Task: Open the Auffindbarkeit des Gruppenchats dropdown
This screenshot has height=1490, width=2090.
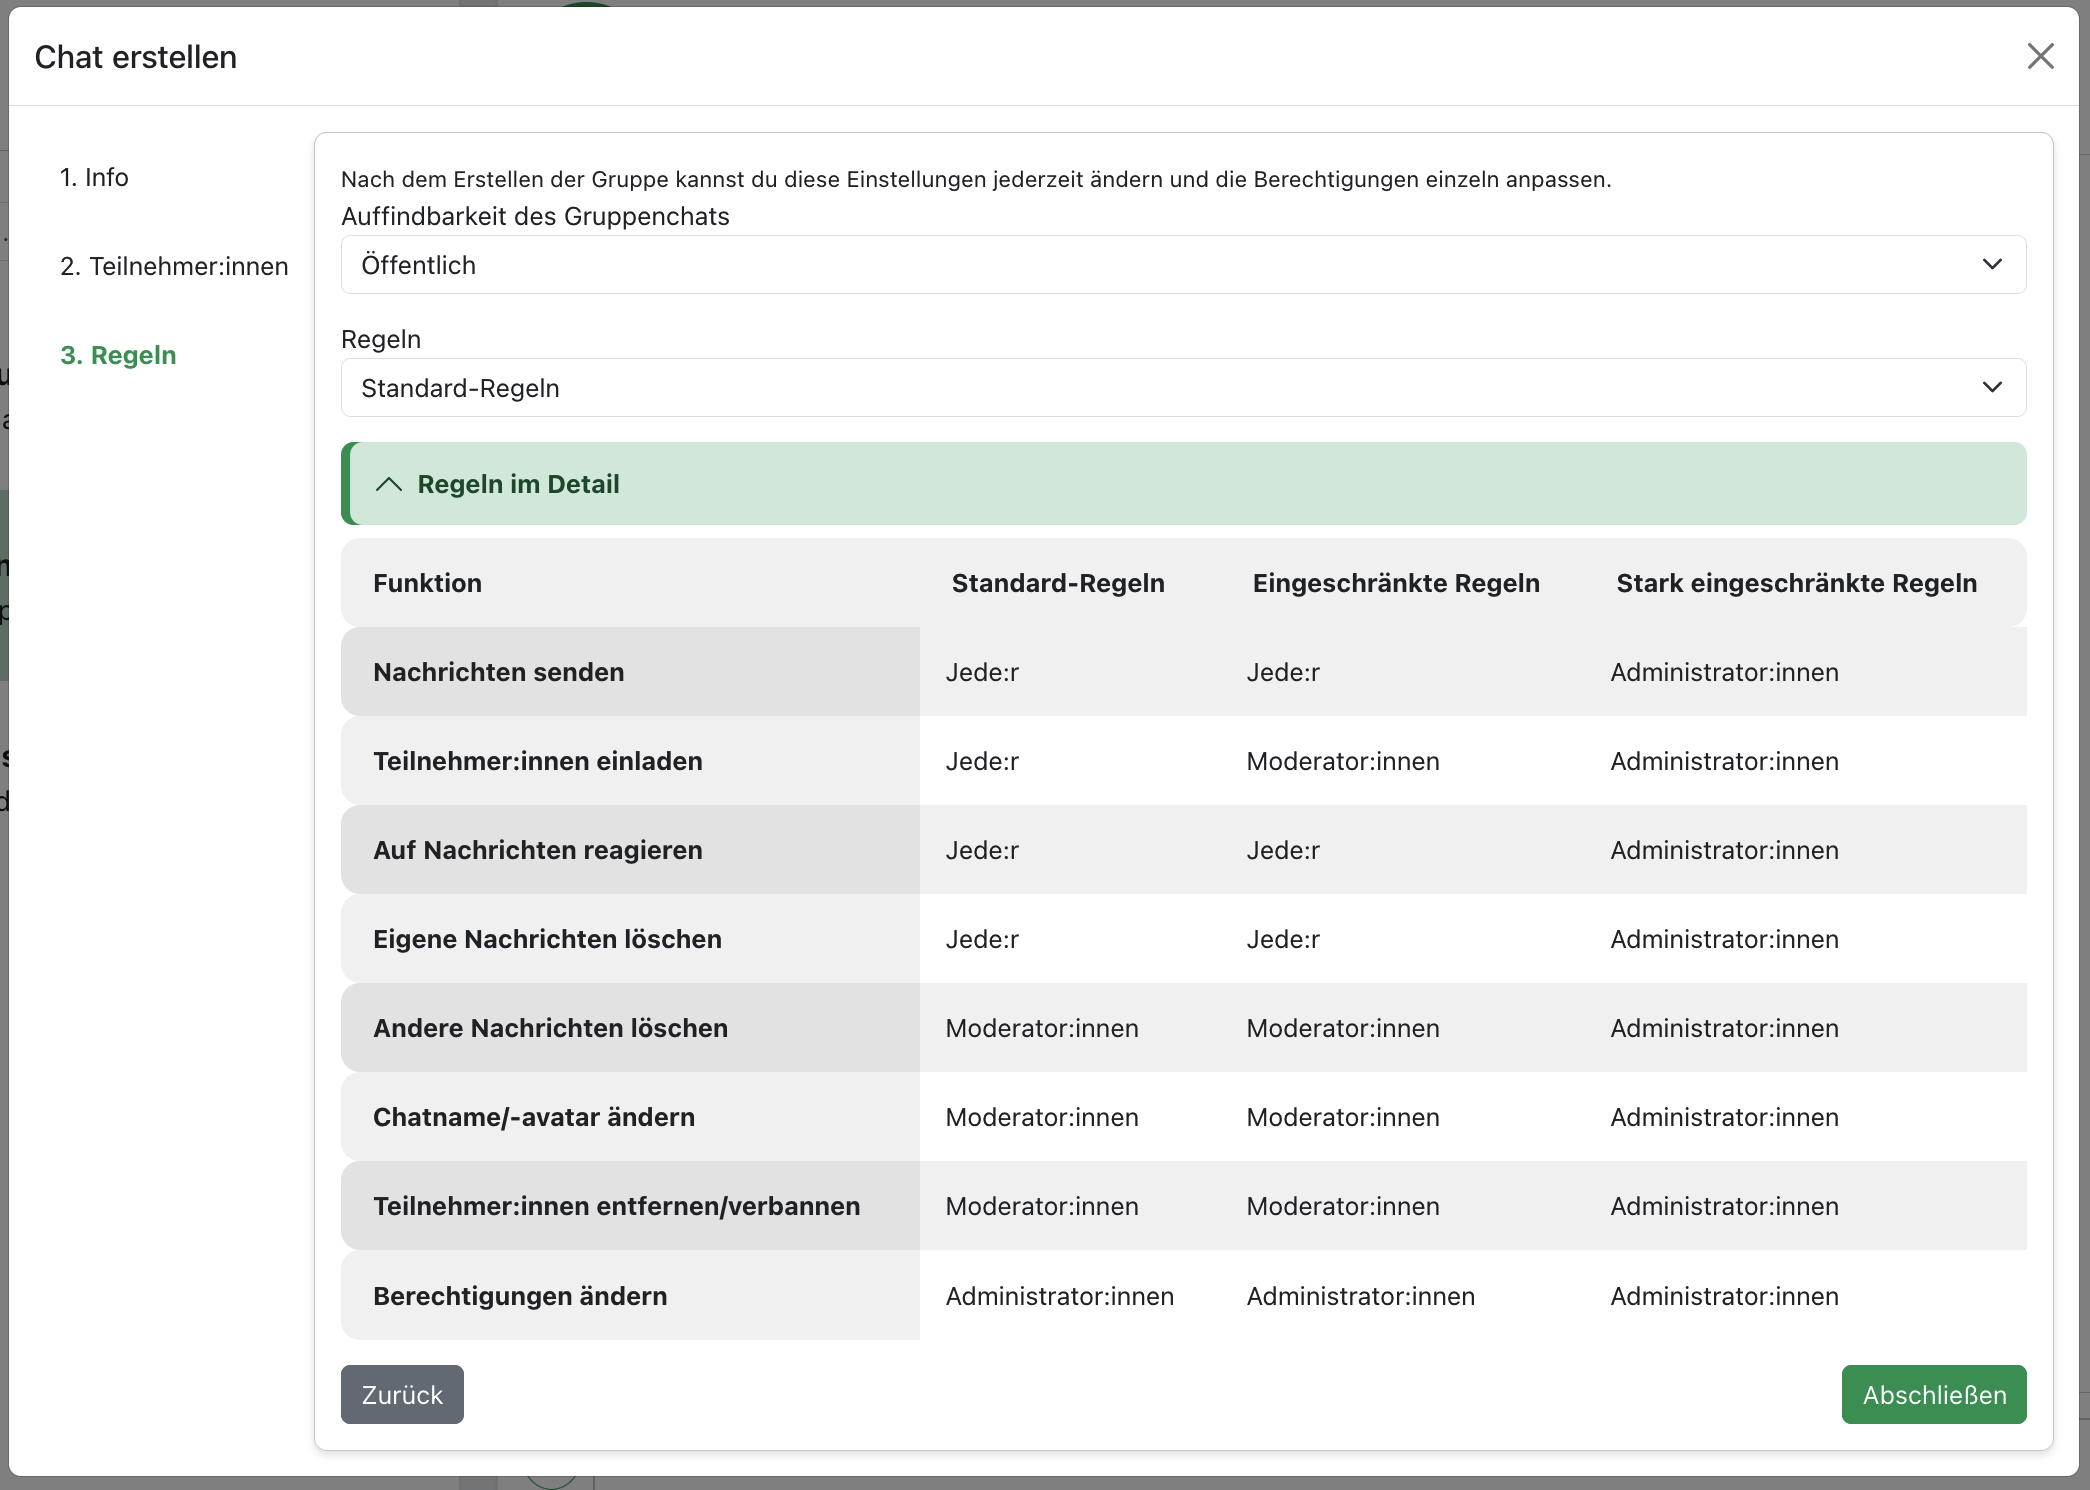Action: point(1182,265)
